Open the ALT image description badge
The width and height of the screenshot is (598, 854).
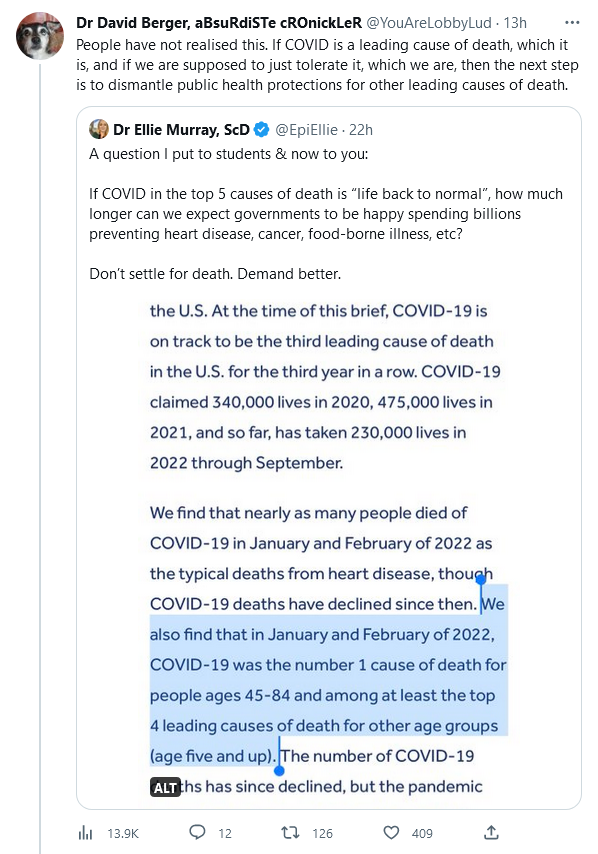[165, 788]
